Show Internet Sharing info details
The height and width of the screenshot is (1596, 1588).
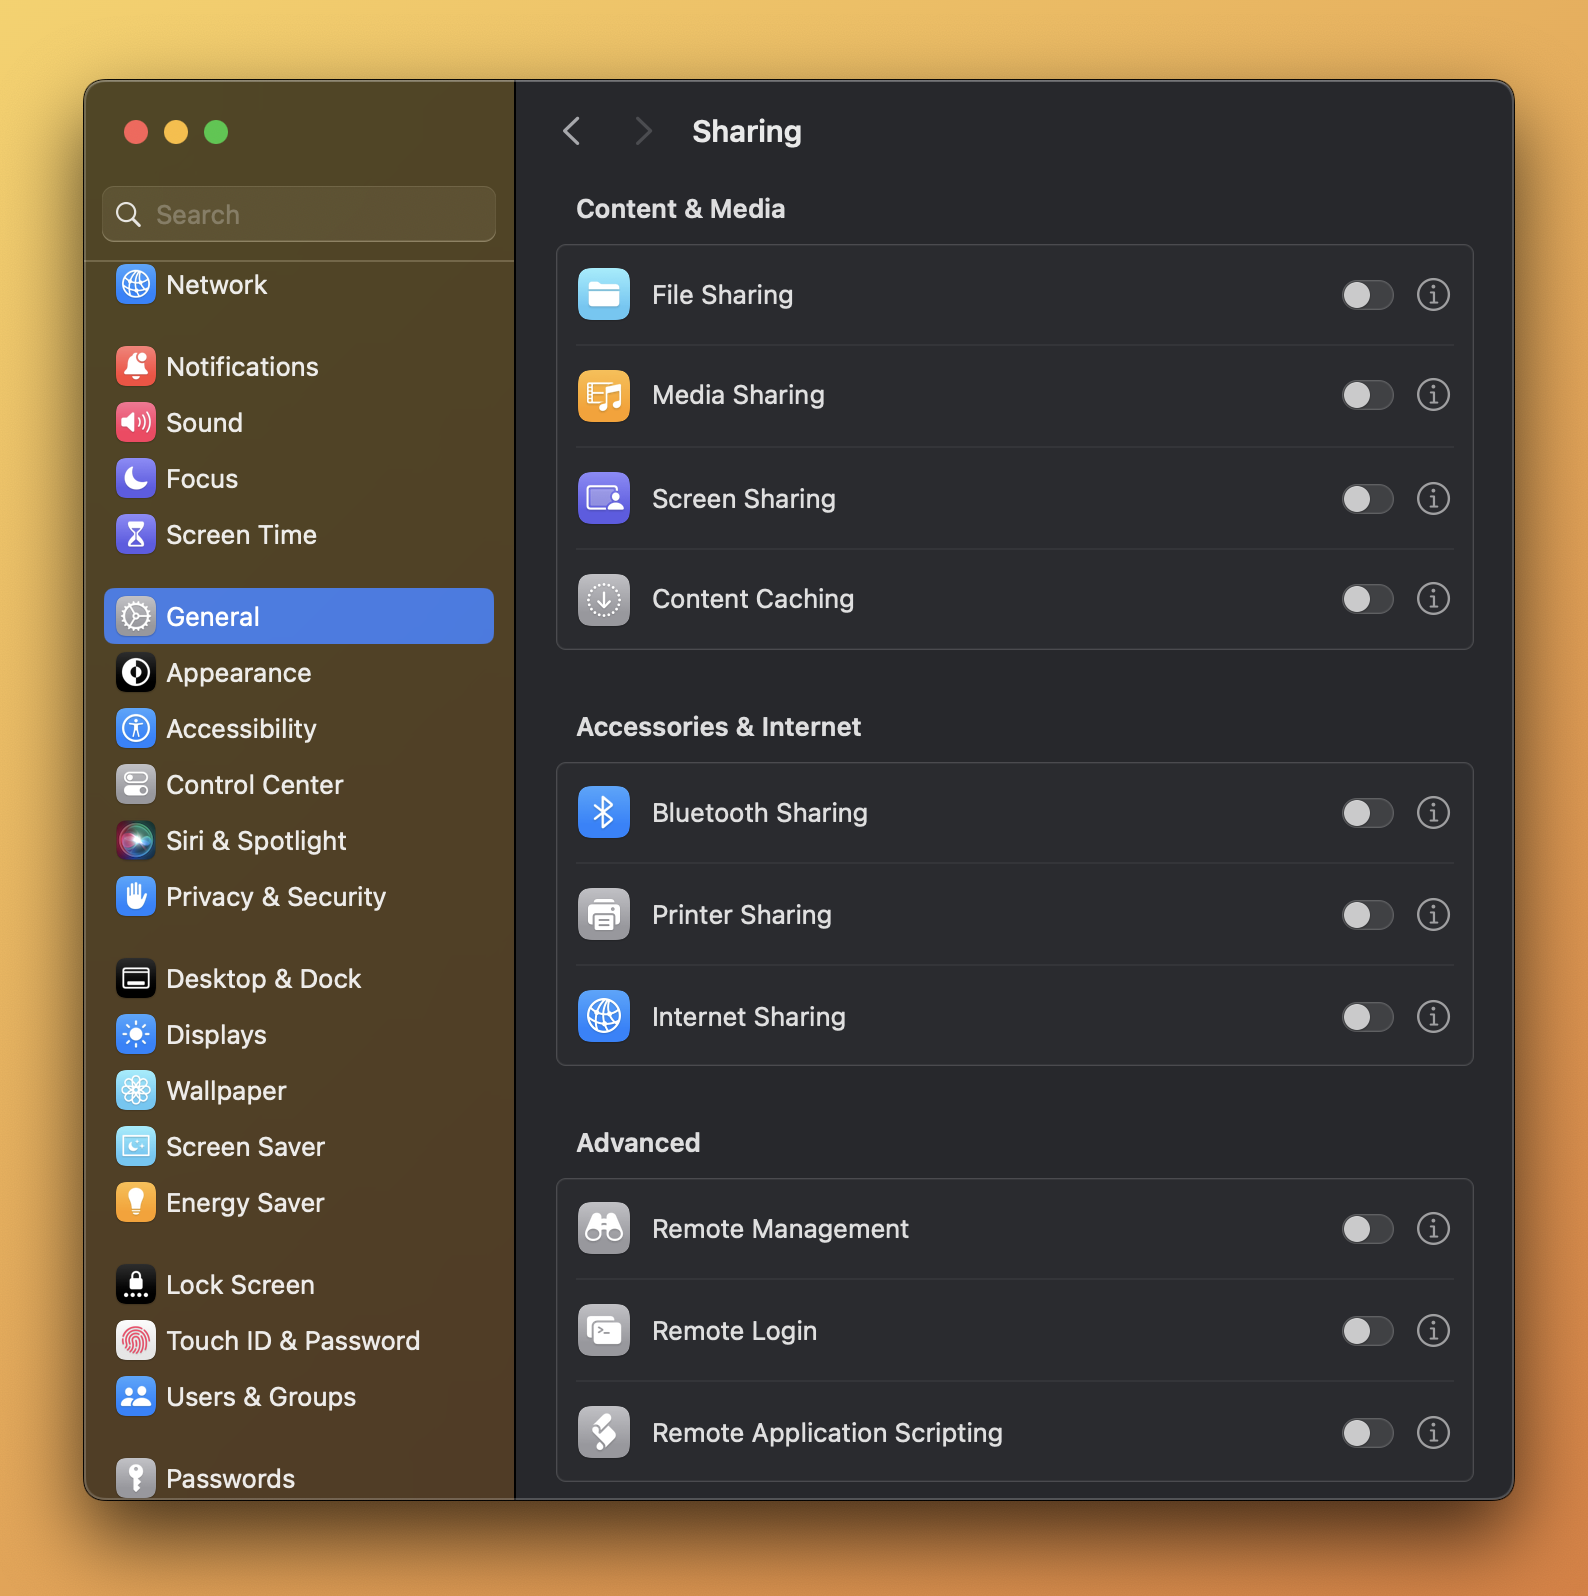point(1433,1017)
